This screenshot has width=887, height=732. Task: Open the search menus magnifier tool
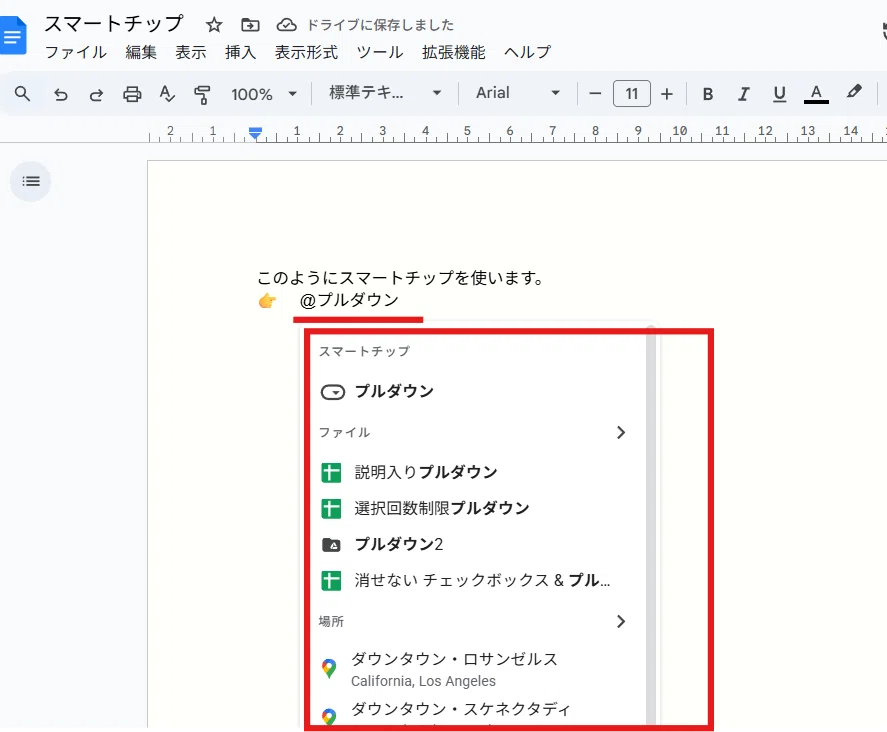pyautogui.click(x=23, y=93)
